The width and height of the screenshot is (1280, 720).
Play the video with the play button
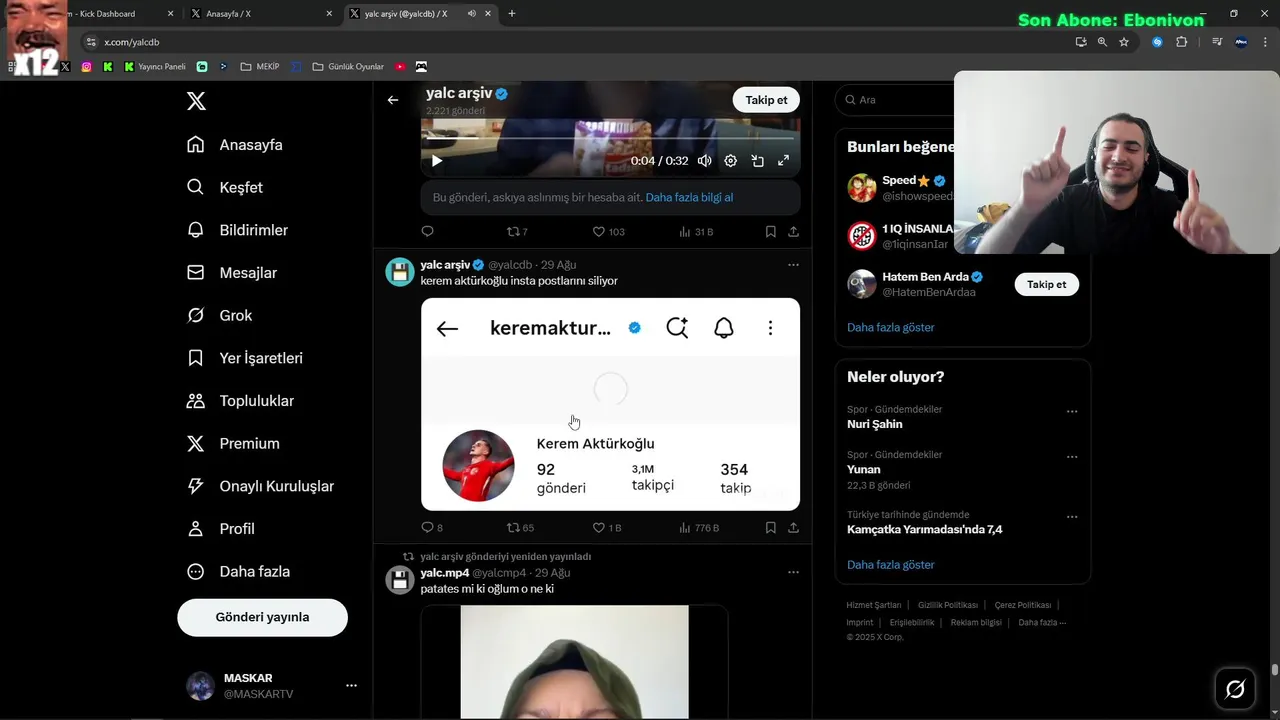tap(437, 161)
